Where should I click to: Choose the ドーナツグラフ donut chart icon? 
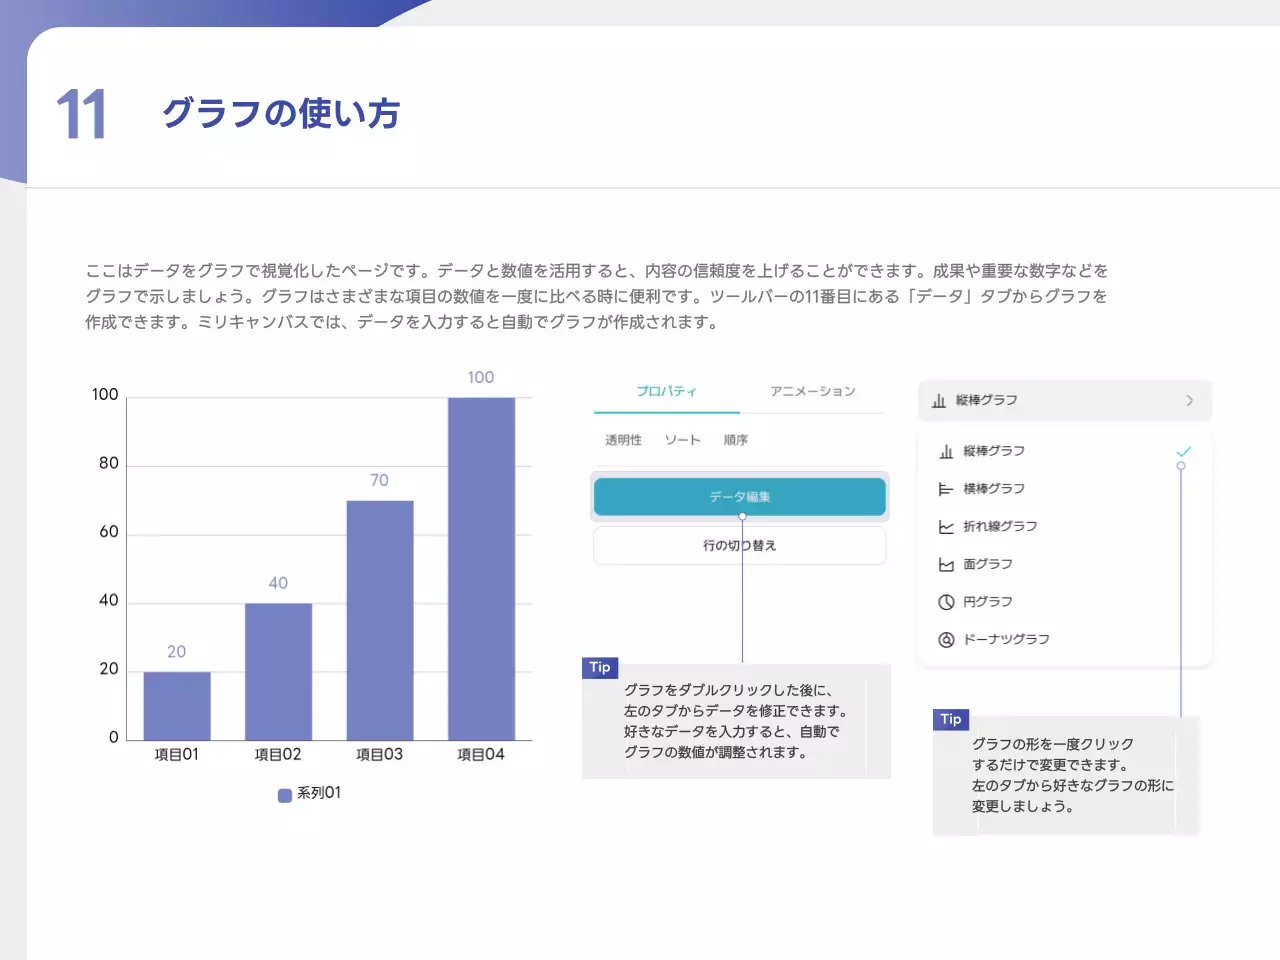tap(946, 640)
